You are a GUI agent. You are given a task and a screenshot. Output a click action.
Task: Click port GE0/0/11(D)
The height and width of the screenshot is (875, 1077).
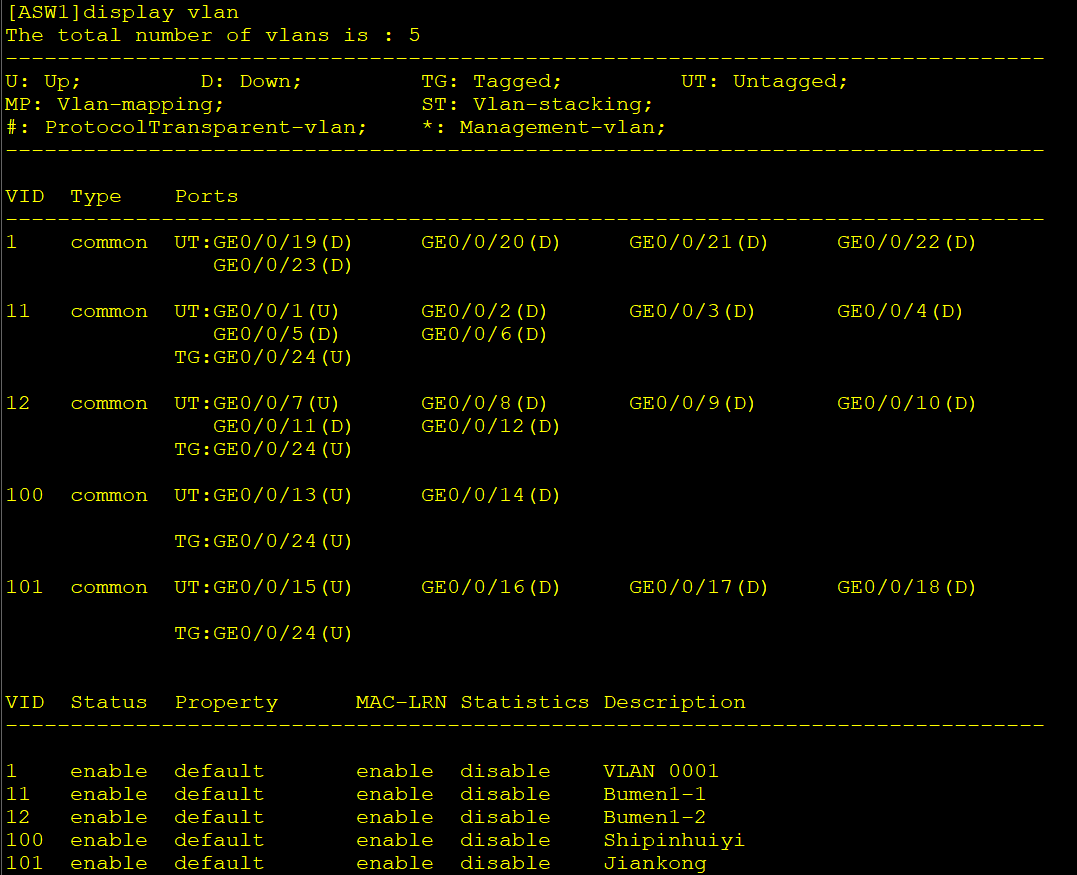pyautogui.click(x=282, y=427)
